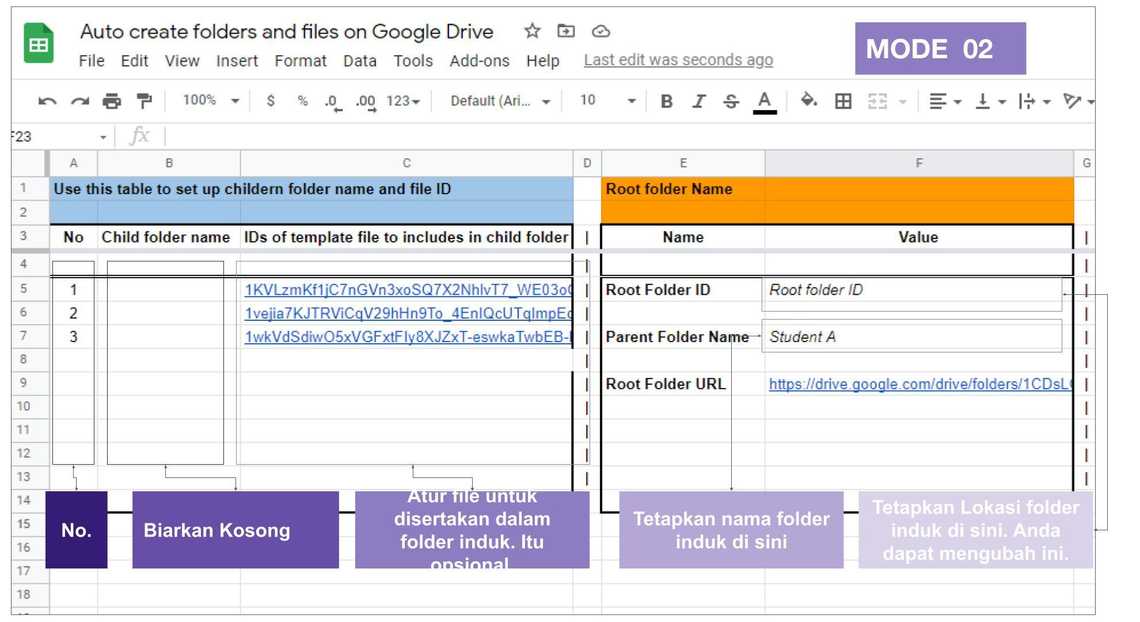Toggle strikethrough formatting
Screen dimensions: 1140x622
coord(731,101)
